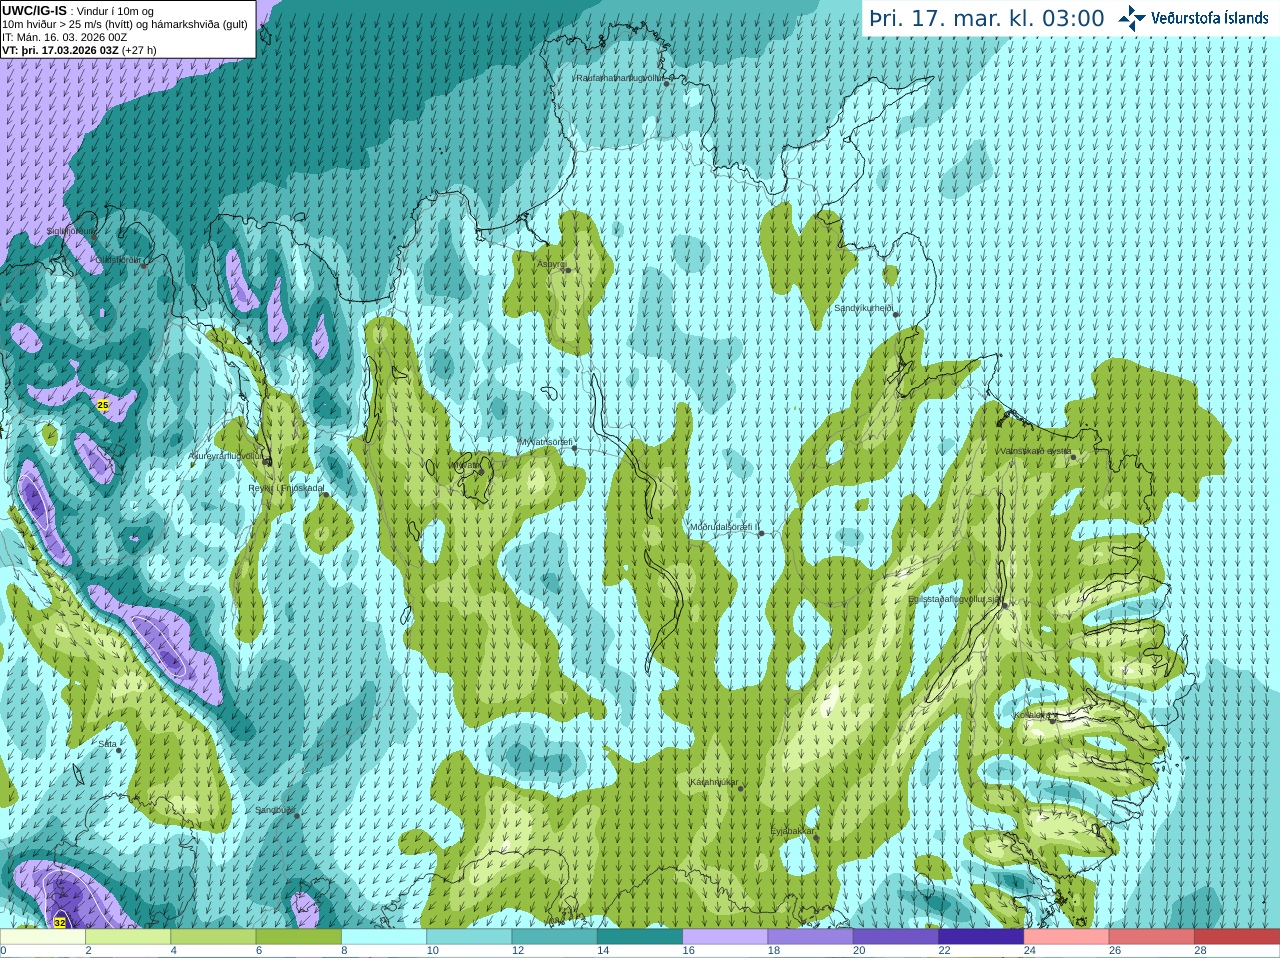Click the 'Möðrudalsöræfi II' label
1280x958 pixels.
tap(725, 527)
